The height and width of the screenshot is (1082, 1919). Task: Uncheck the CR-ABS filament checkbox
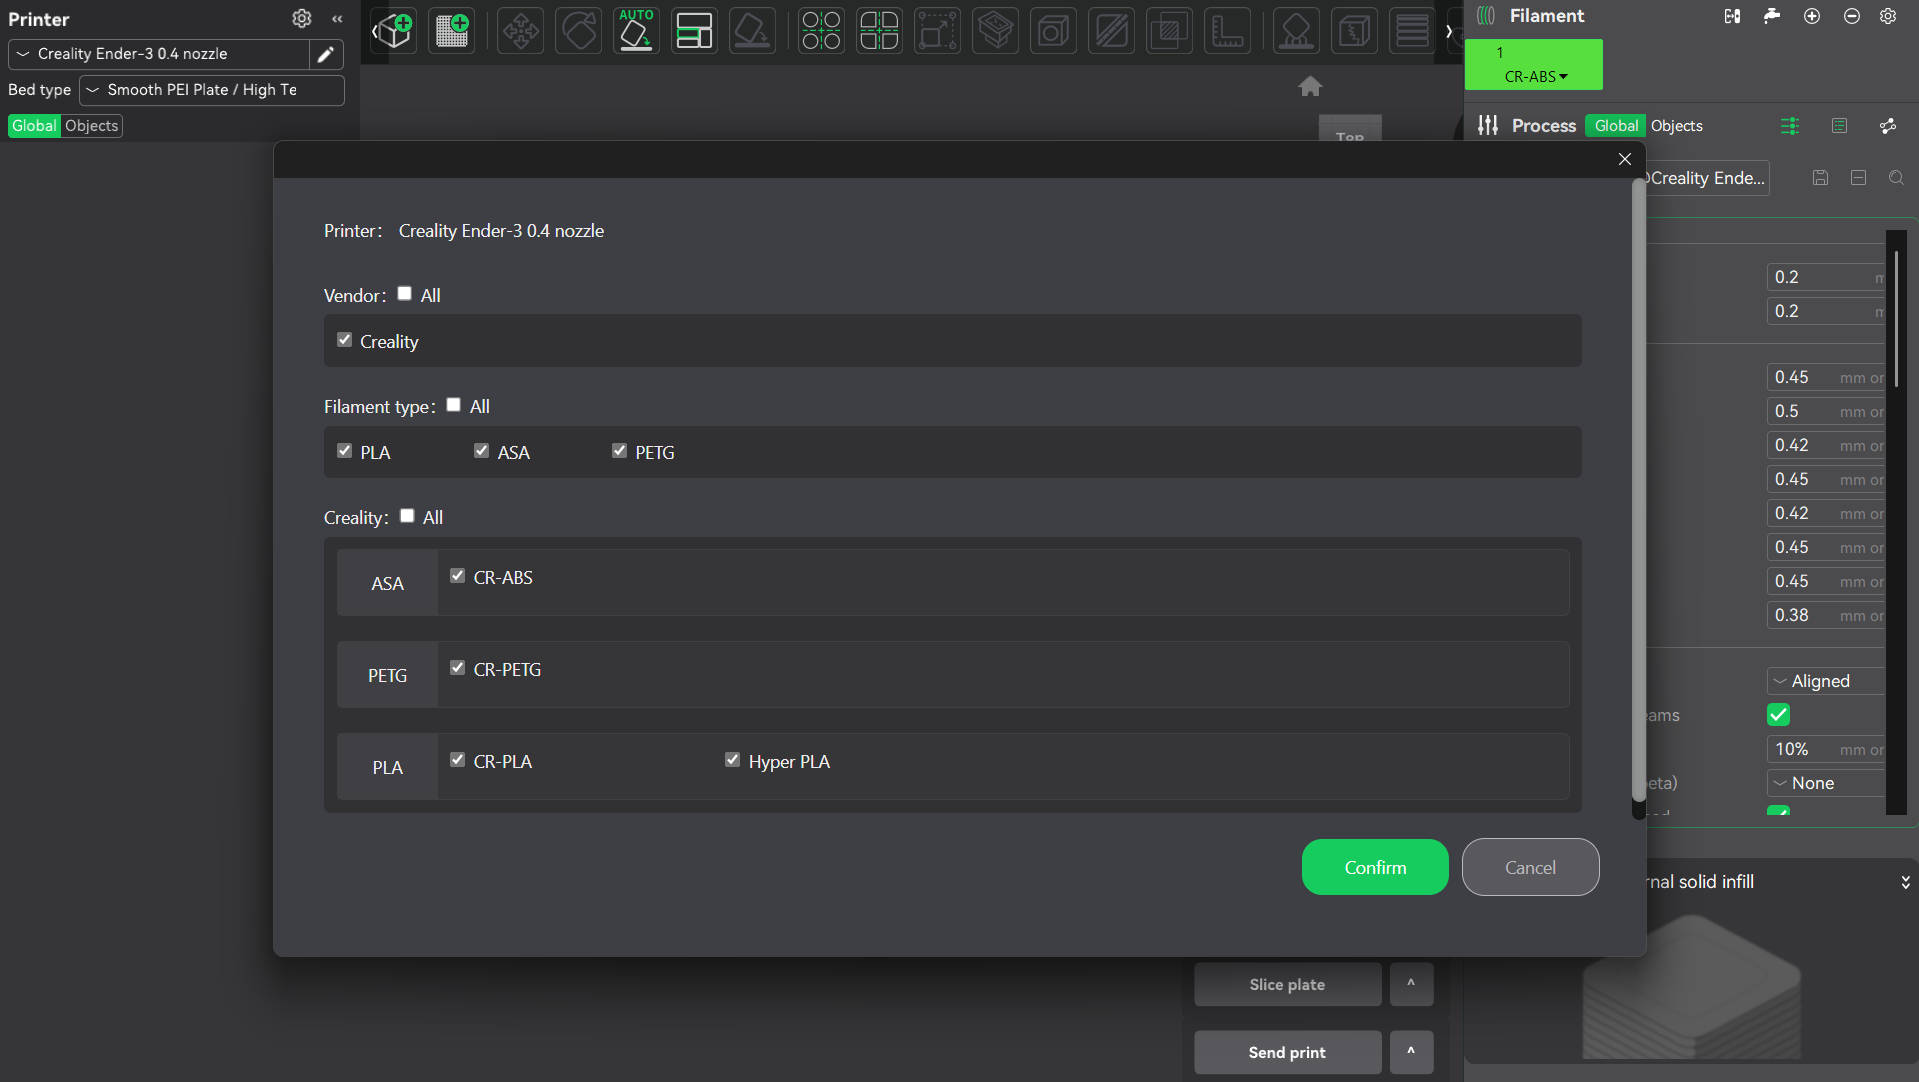point(457,576)
